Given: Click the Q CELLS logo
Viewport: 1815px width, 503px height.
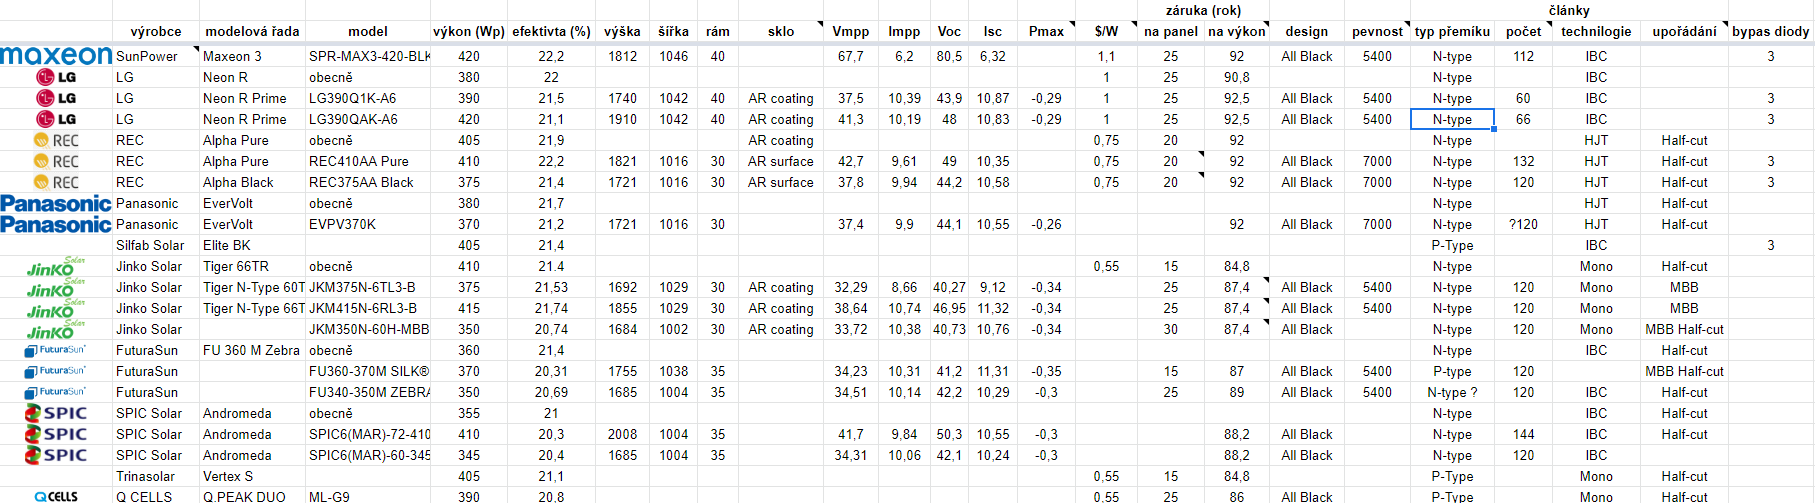Looking at the screenshot, I should point(56,496).
